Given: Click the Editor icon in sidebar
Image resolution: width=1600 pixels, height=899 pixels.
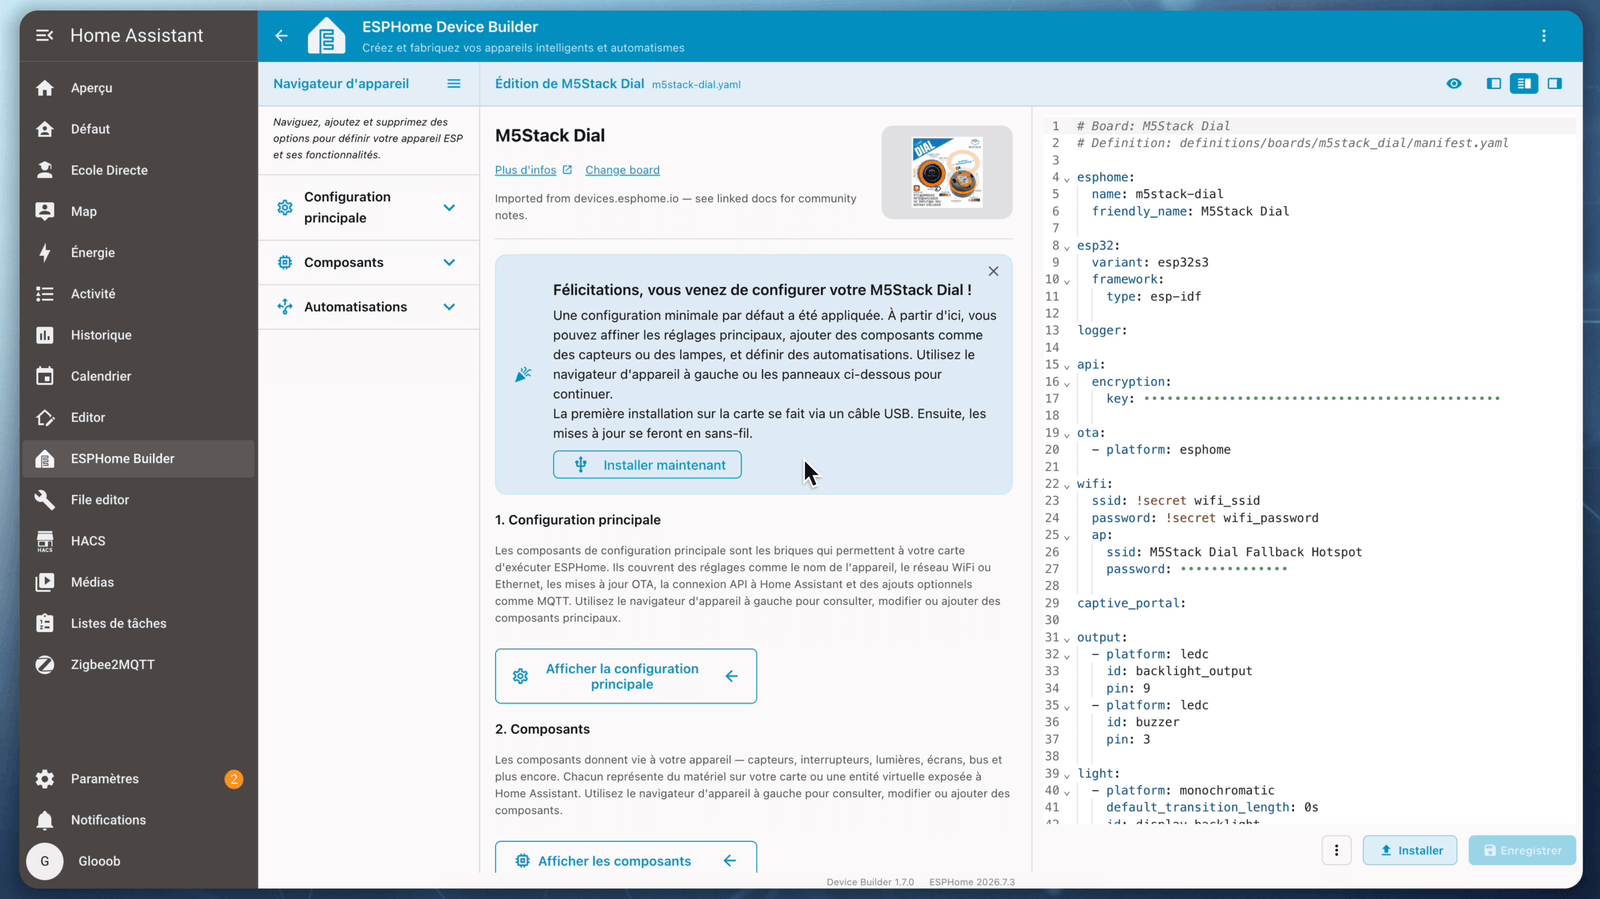Looking at the screenshot, I should point(45,417).
